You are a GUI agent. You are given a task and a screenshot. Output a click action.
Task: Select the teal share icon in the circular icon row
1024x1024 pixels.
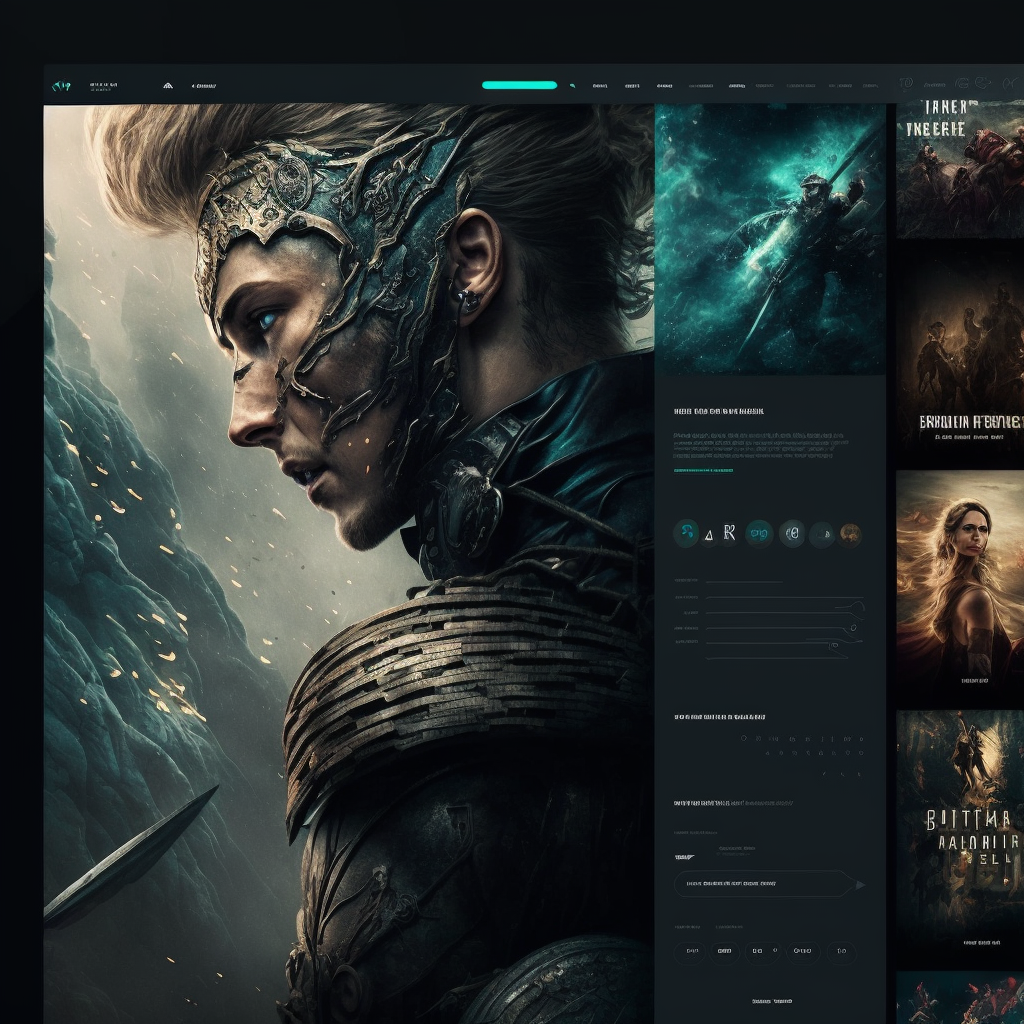click(x=686, y=533)
